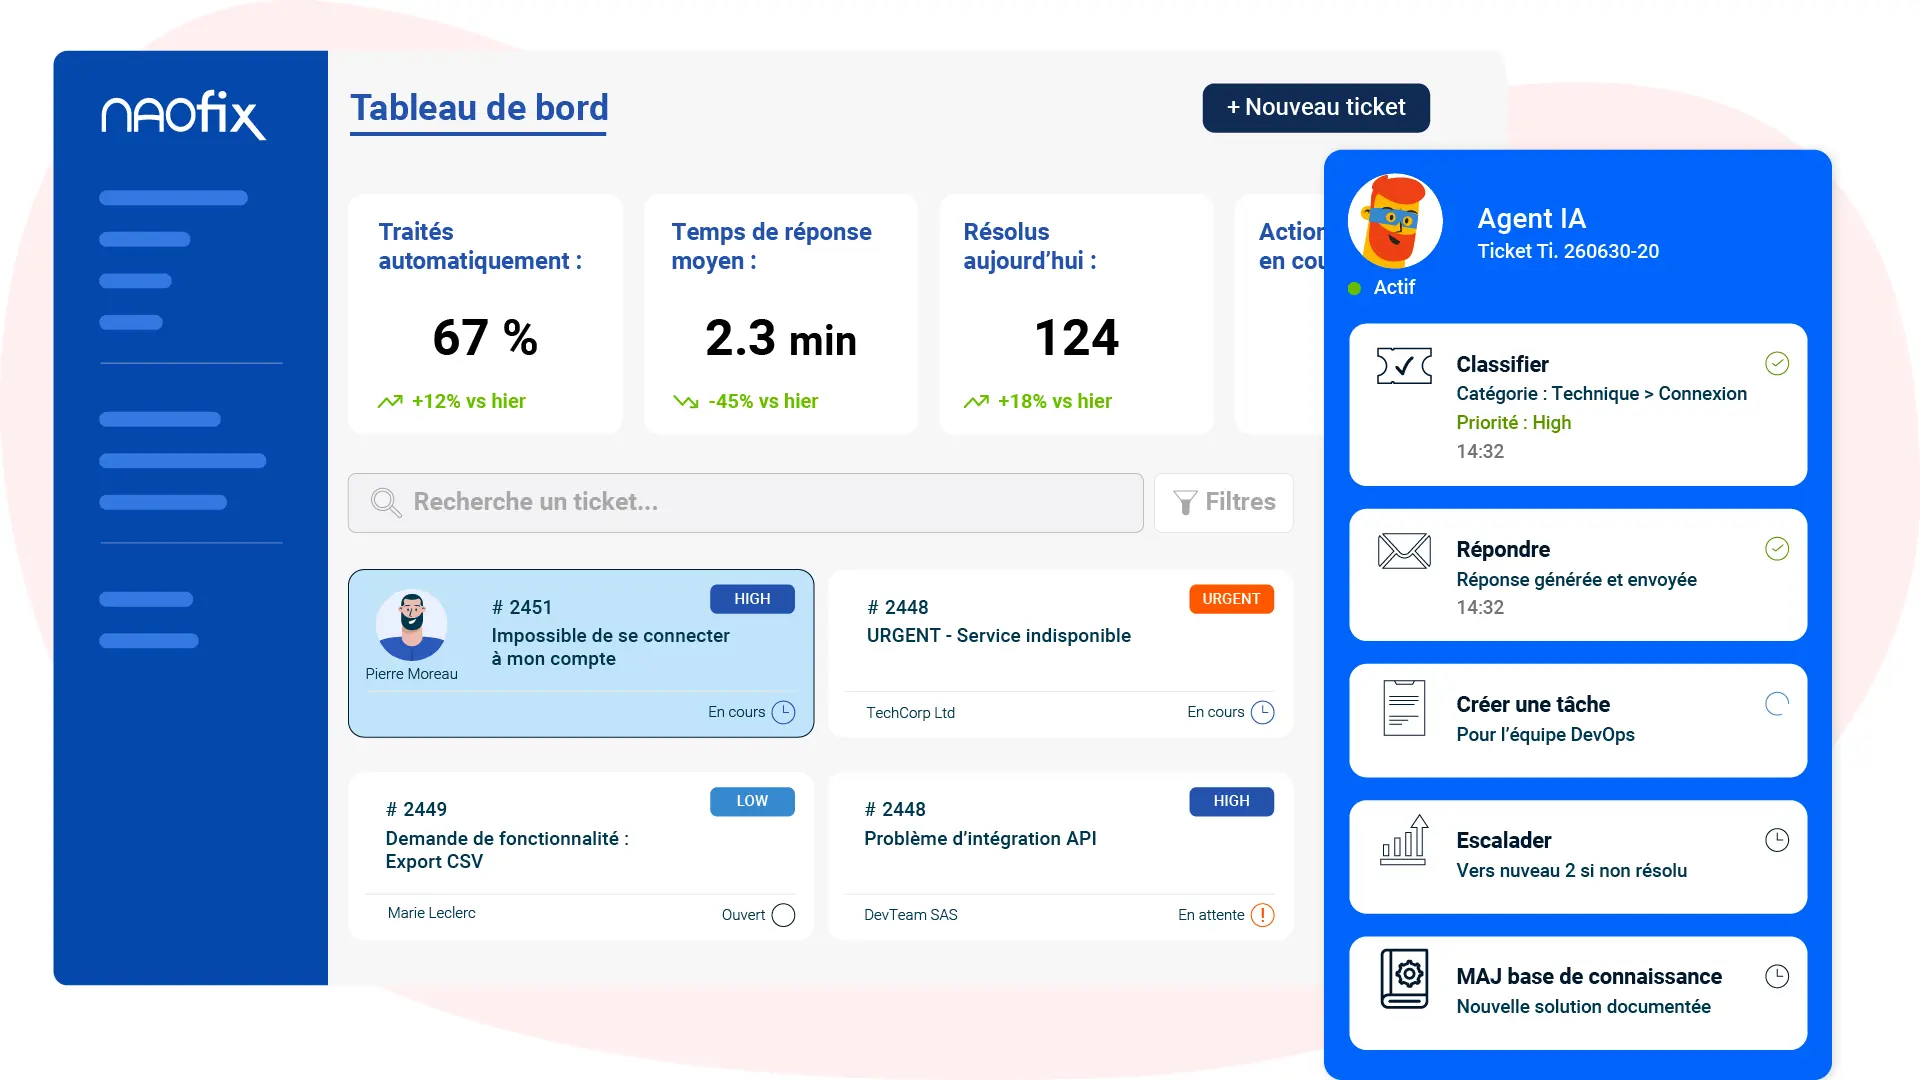This screenshot has height=1080, width=1920.
Task: Click Vers nouveau 2 si non résolu text
Action: [x=1571, y=871]
